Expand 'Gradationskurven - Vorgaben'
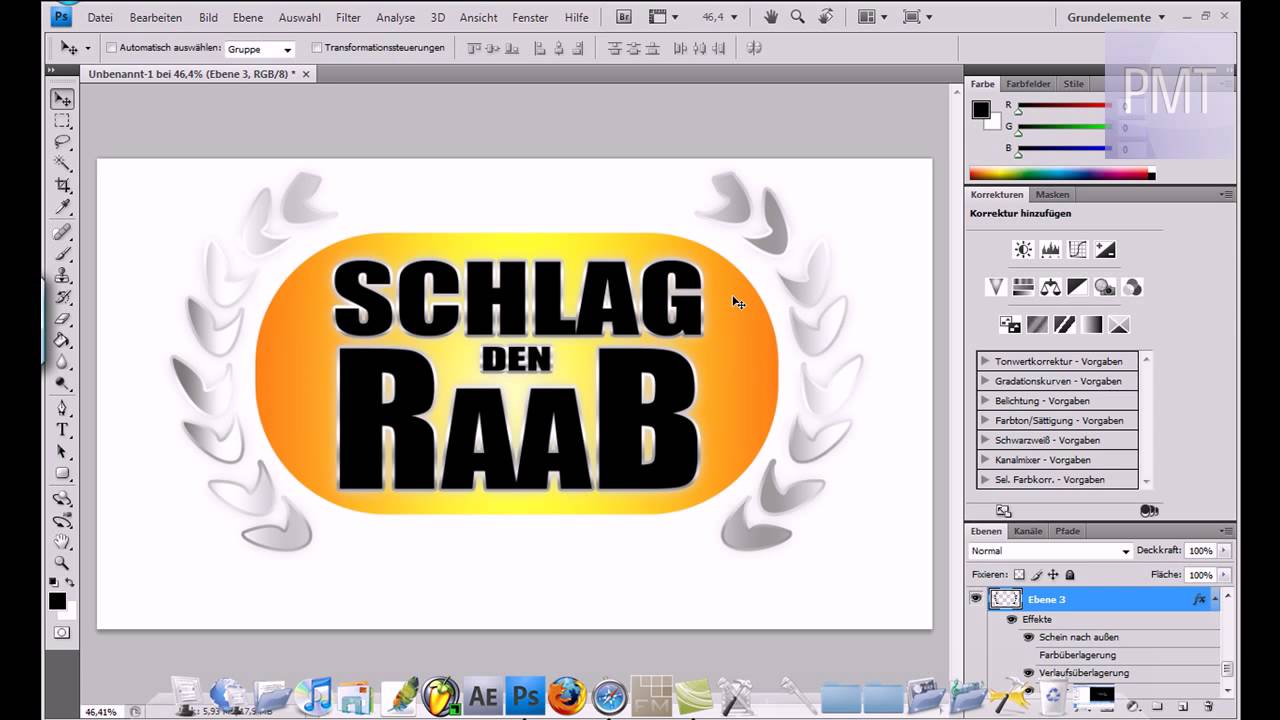The image size is (1280, 720). [x=985, y=381]
